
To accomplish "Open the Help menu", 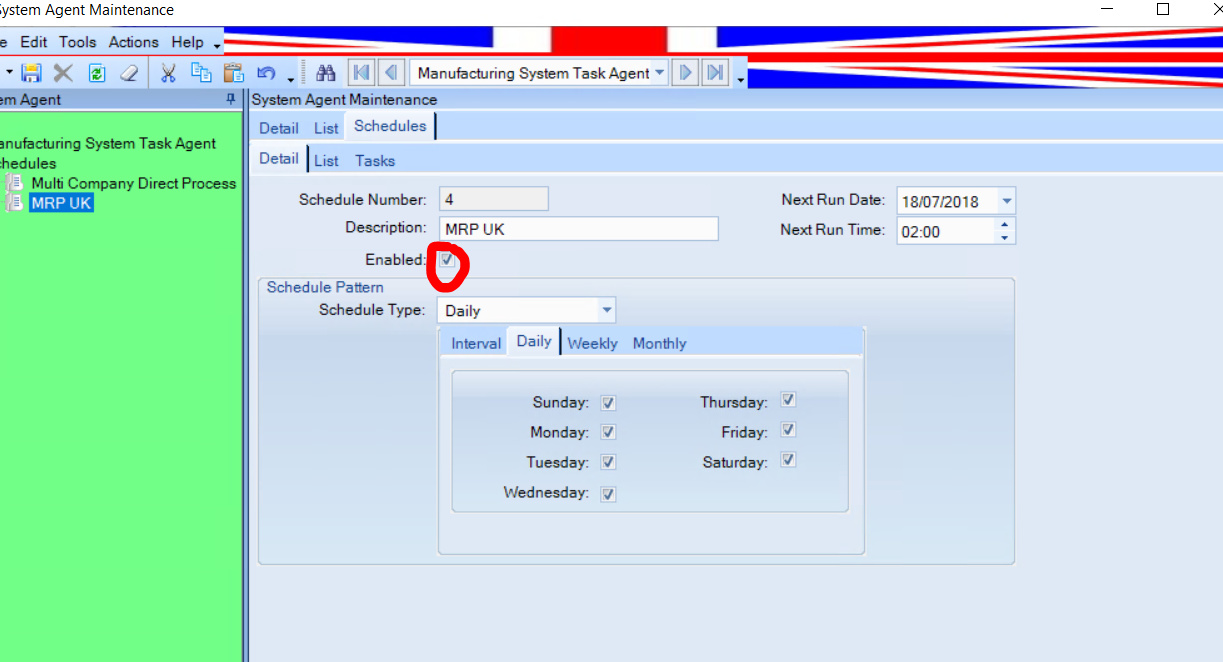I will [x=187, y=42].
